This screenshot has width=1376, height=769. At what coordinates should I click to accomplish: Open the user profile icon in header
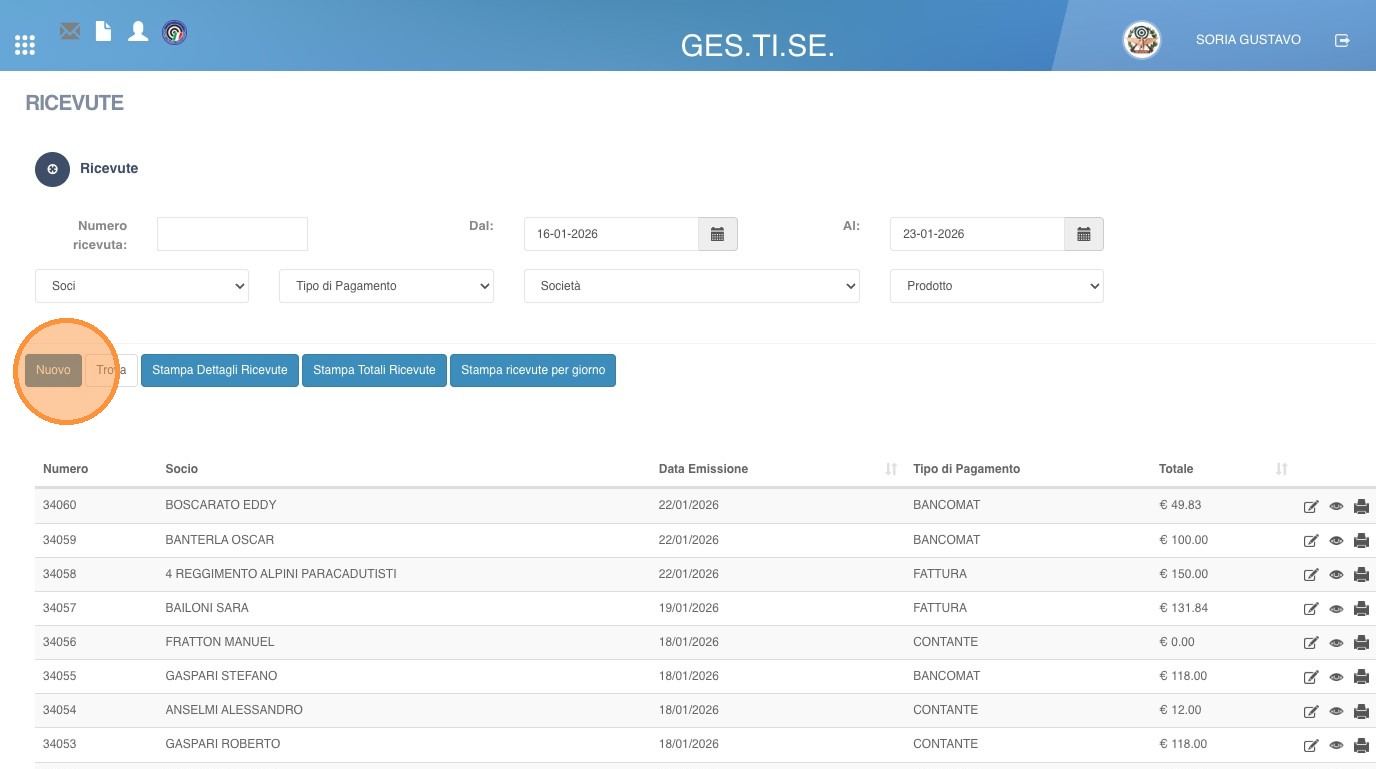(x=138, y=31)
